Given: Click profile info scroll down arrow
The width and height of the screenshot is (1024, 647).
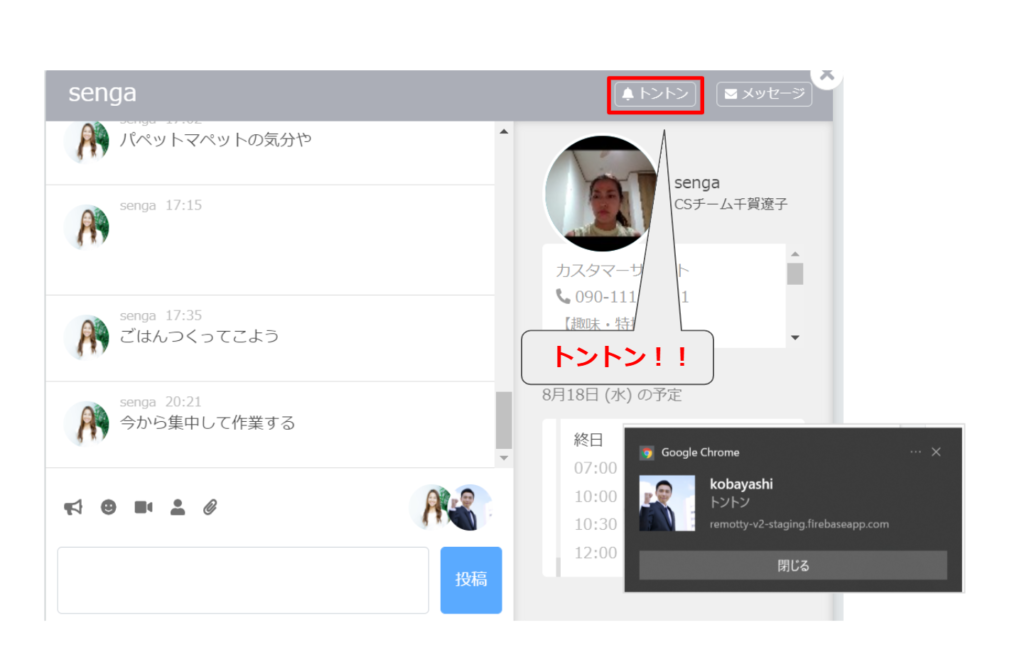Looking at the screenshot, I should point(795,338).
